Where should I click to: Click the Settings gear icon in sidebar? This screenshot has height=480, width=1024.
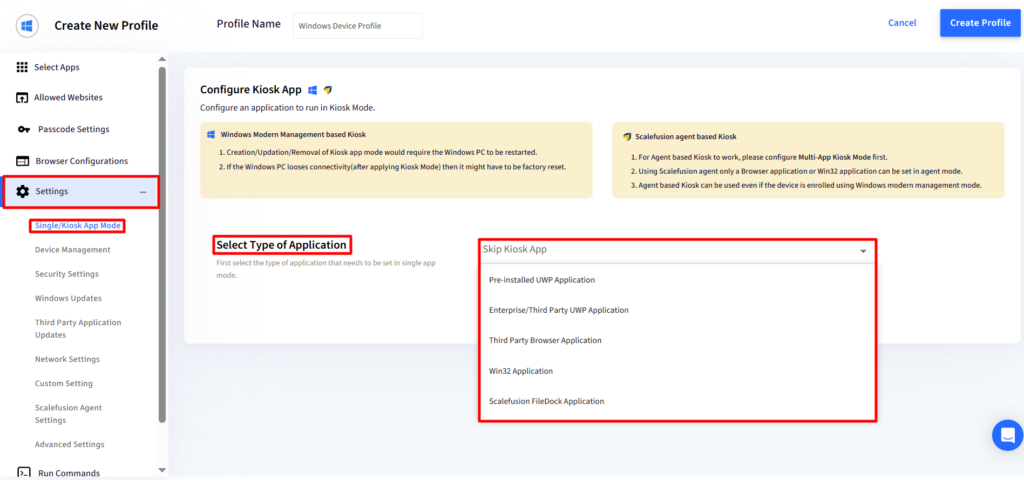pos(23,191)
